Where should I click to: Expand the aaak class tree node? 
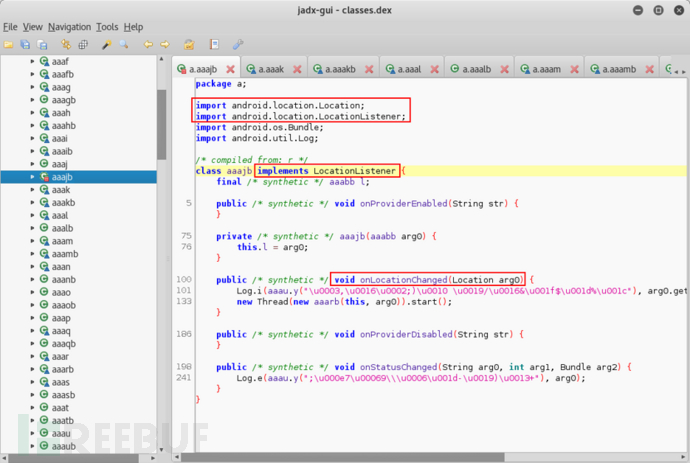click(32, 189)
